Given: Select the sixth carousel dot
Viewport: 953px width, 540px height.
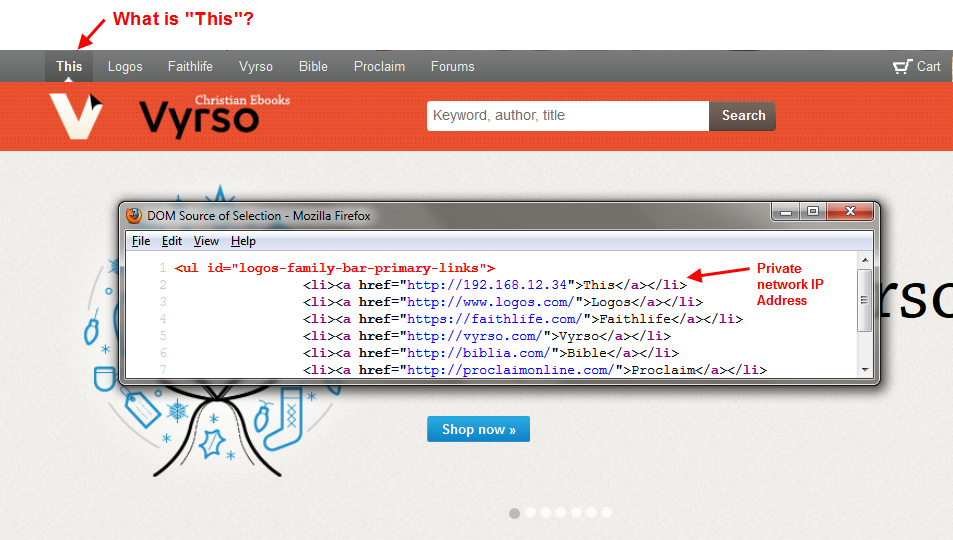Looking at the screenshot, I should [591, 513].
